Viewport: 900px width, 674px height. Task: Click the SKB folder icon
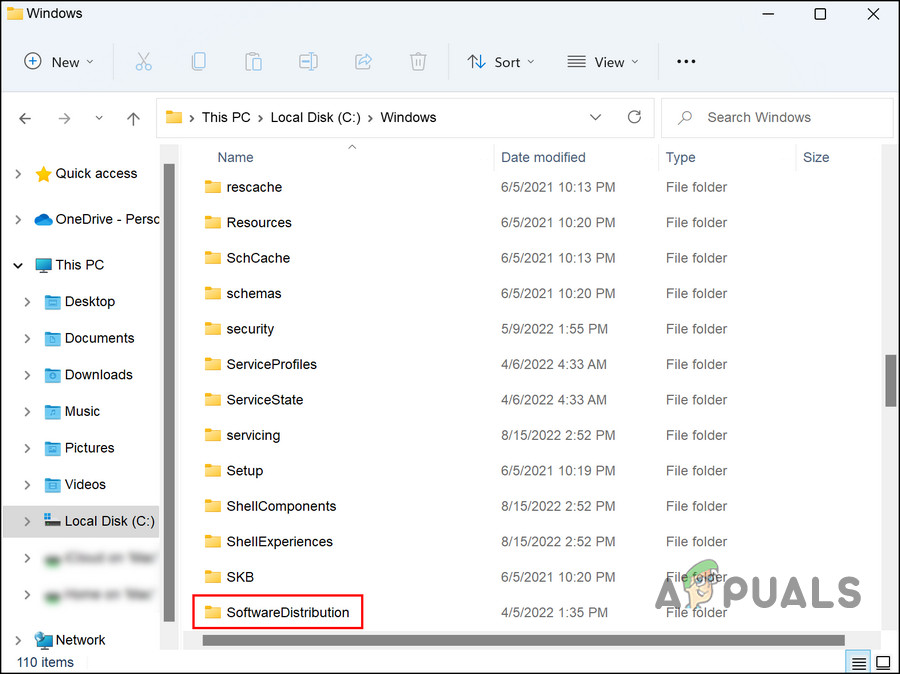click(212, 576)
